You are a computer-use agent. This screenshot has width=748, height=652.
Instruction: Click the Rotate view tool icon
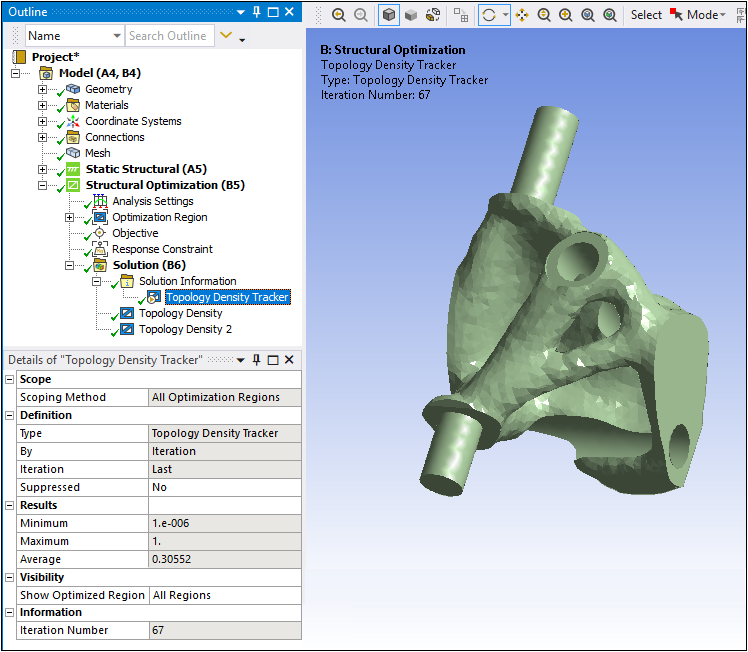click(489, 15)
